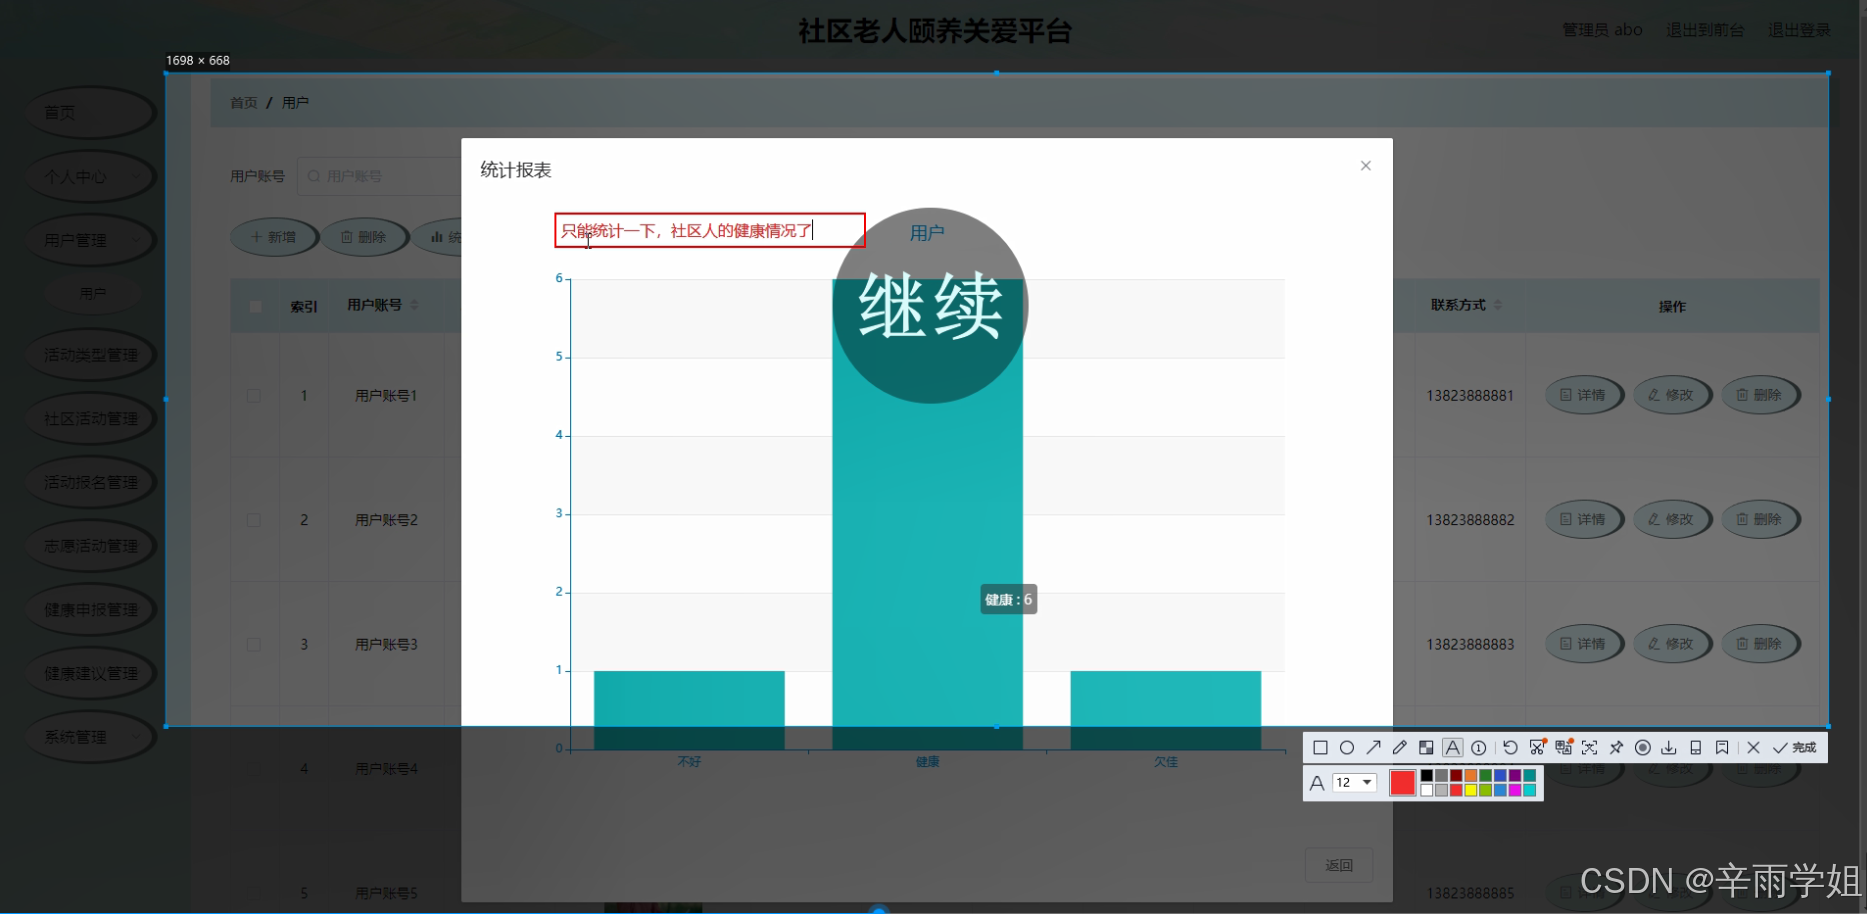Image resolution: width=1867 pixels, height=914 pixels.
Task: Check the checkbox next to 用户账号3
Action: [x=254, y=644]
